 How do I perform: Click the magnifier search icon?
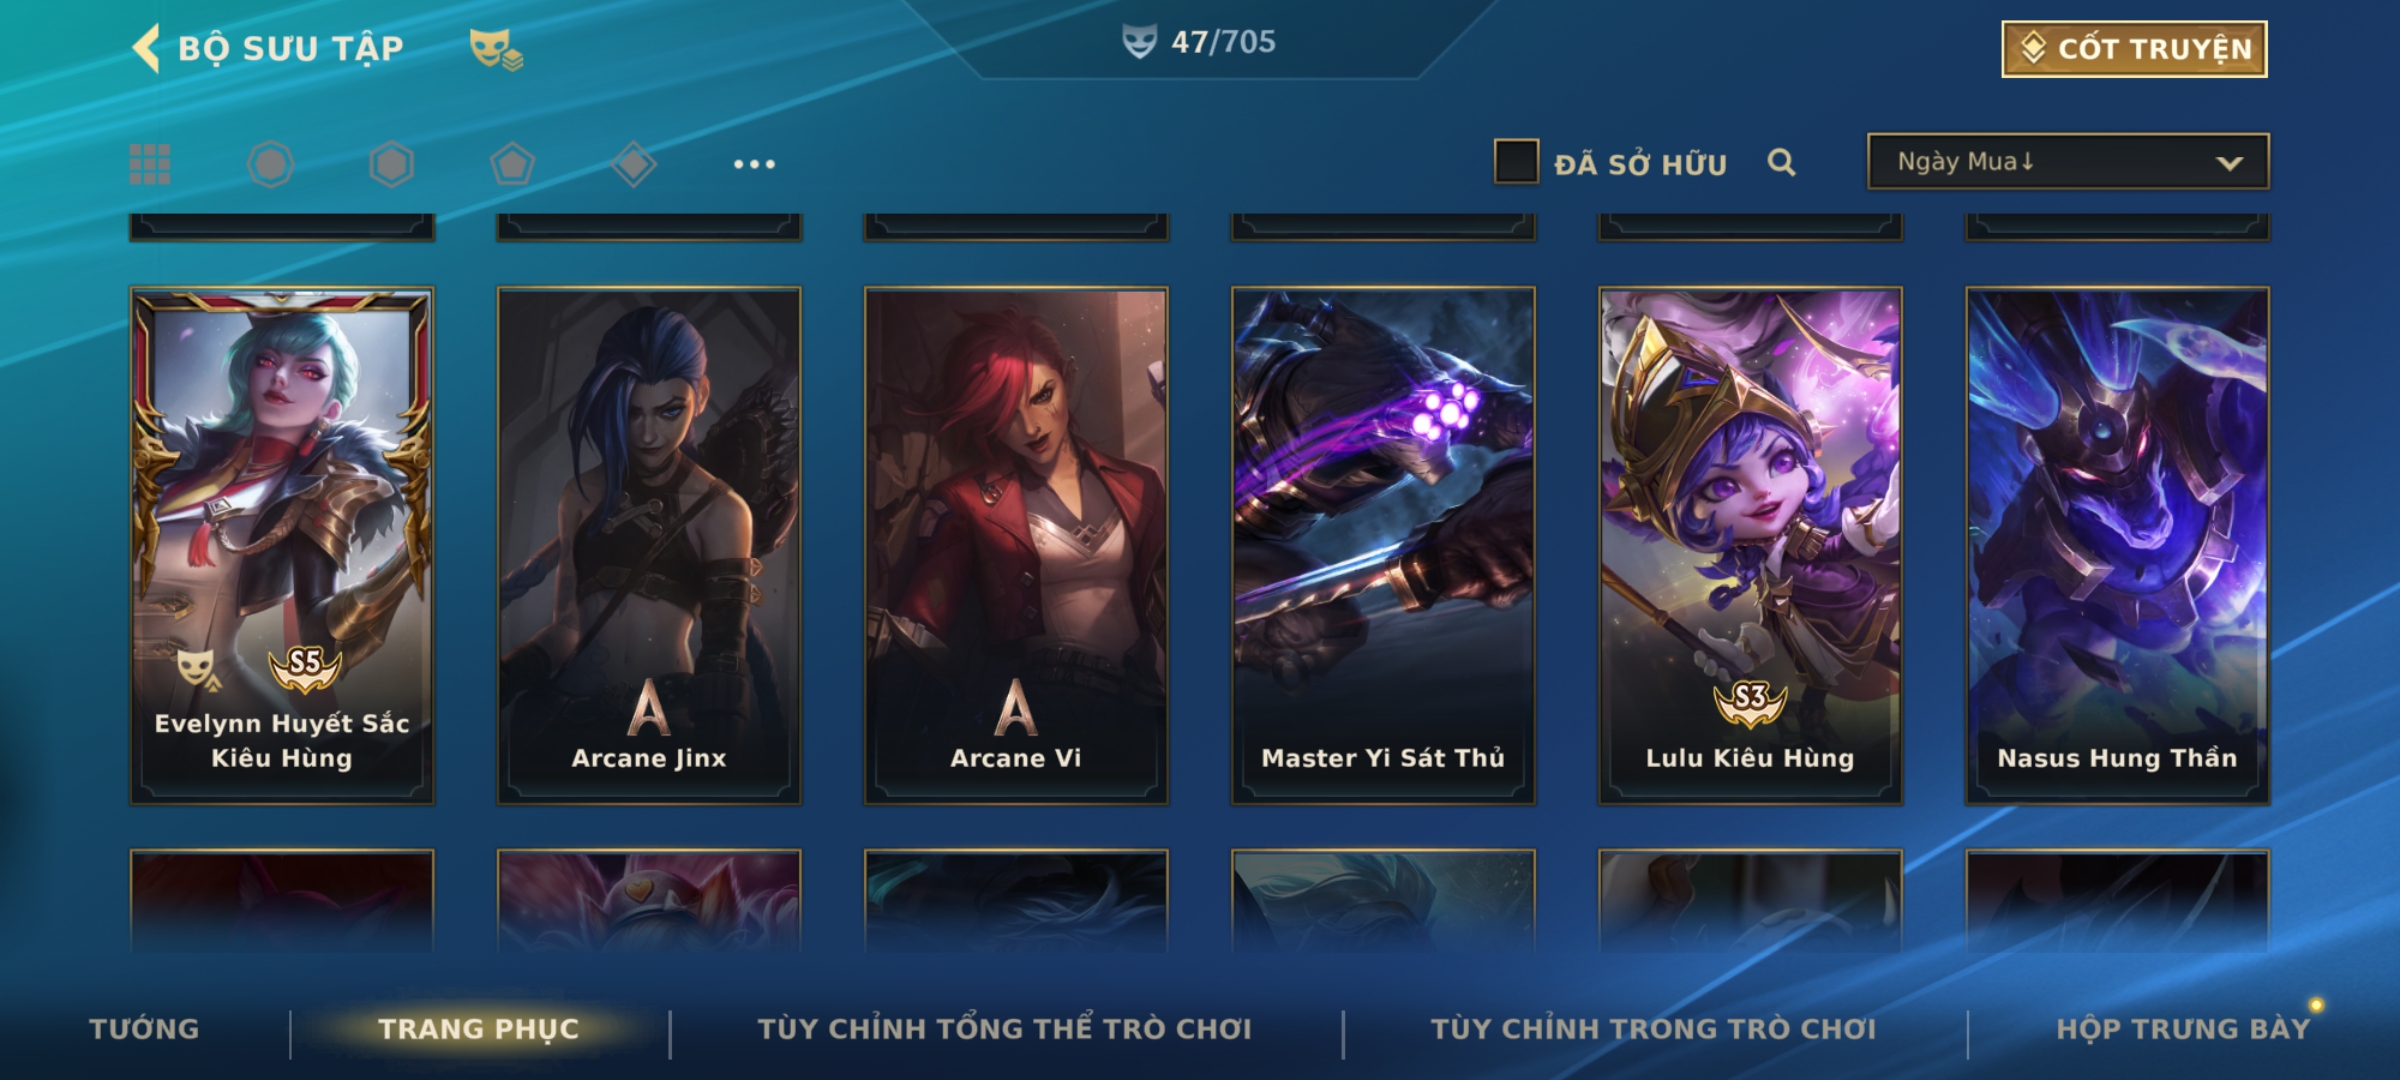[1781, 162]
